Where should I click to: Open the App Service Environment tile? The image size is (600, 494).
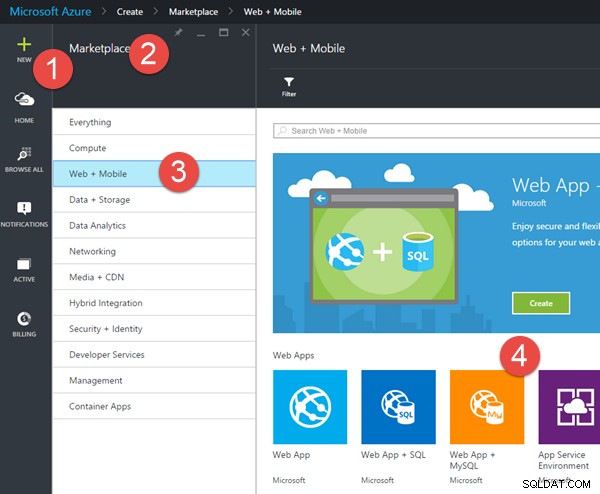[569, 407]
